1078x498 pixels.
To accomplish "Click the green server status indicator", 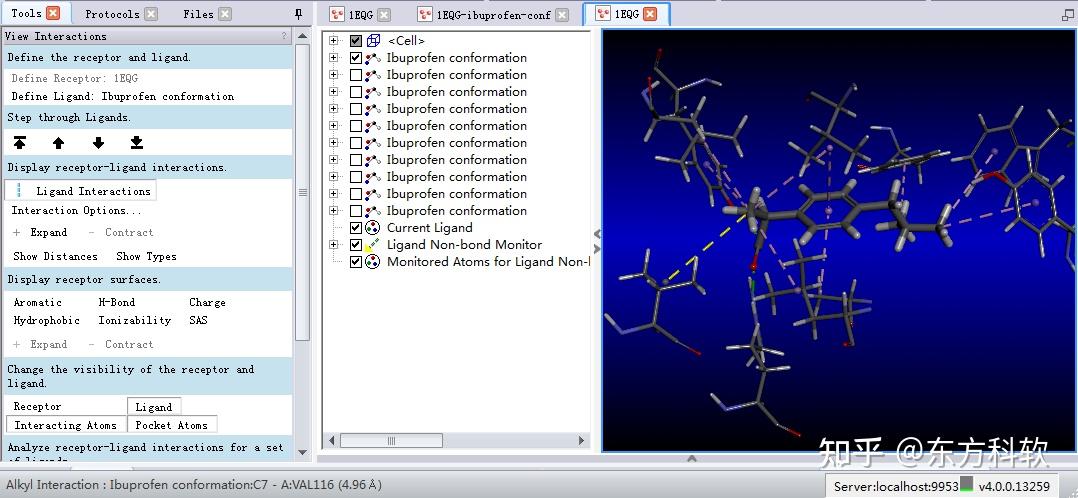I will tap(967, 484).
